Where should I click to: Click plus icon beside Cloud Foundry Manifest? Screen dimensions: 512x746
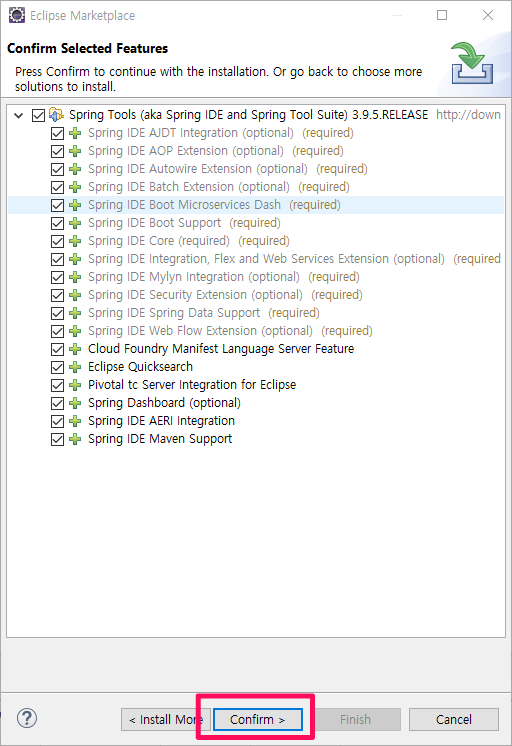point(75,349)
